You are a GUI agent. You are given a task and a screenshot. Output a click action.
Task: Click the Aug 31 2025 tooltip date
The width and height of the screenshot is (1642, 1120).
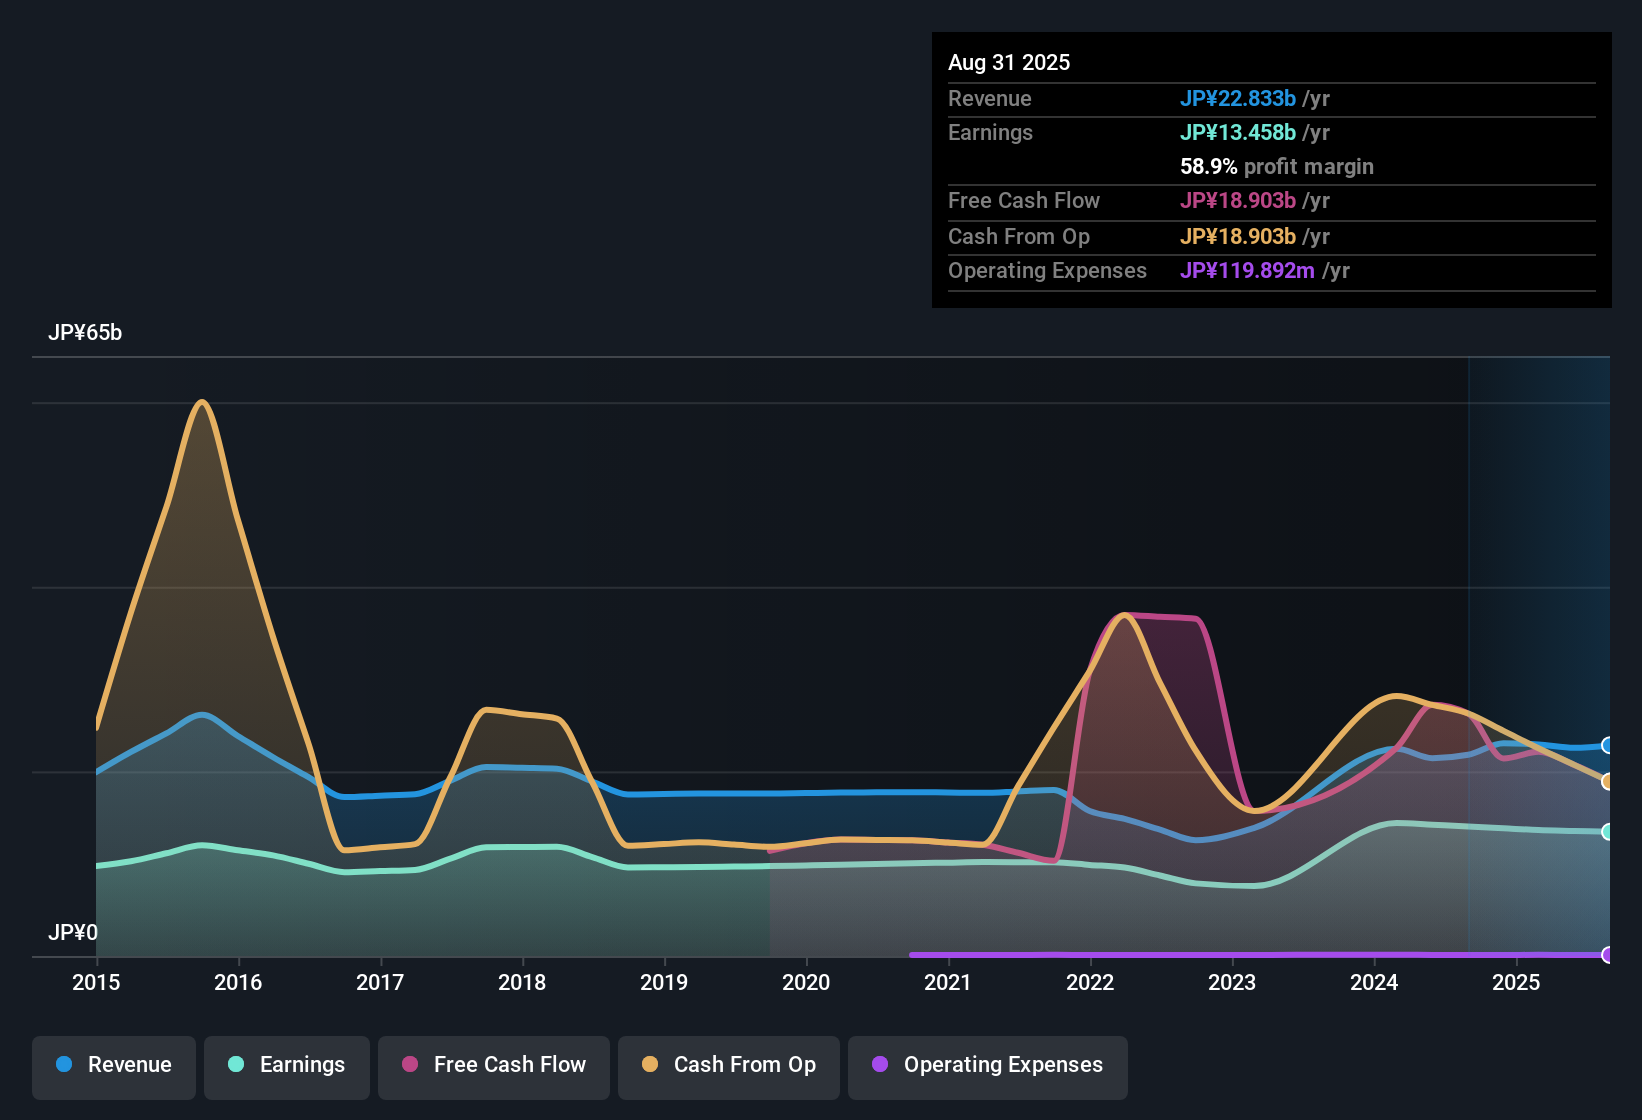pos(1009,63)
